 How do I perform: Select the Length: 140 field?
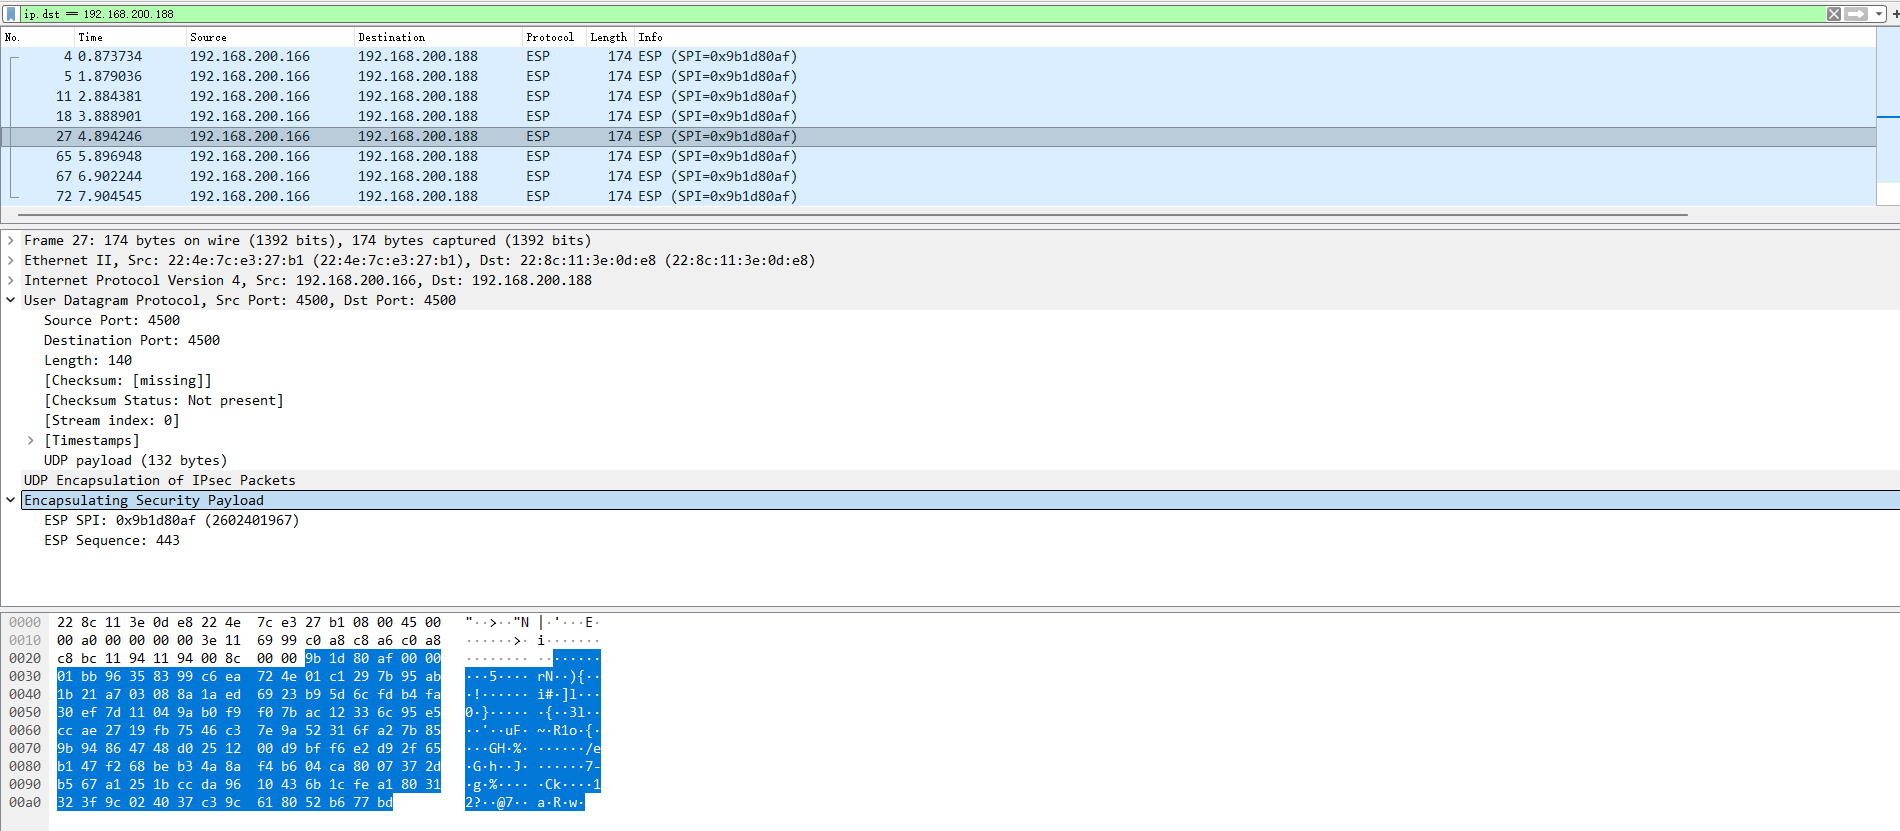pos(88,361)
